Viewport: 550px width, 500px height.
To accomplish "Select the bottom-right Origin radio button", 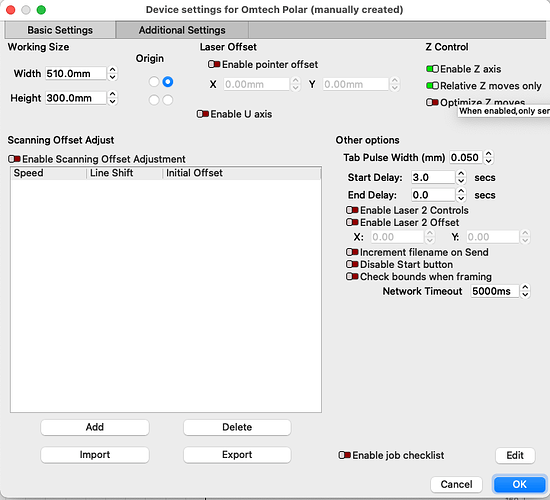I will point(168,100).
